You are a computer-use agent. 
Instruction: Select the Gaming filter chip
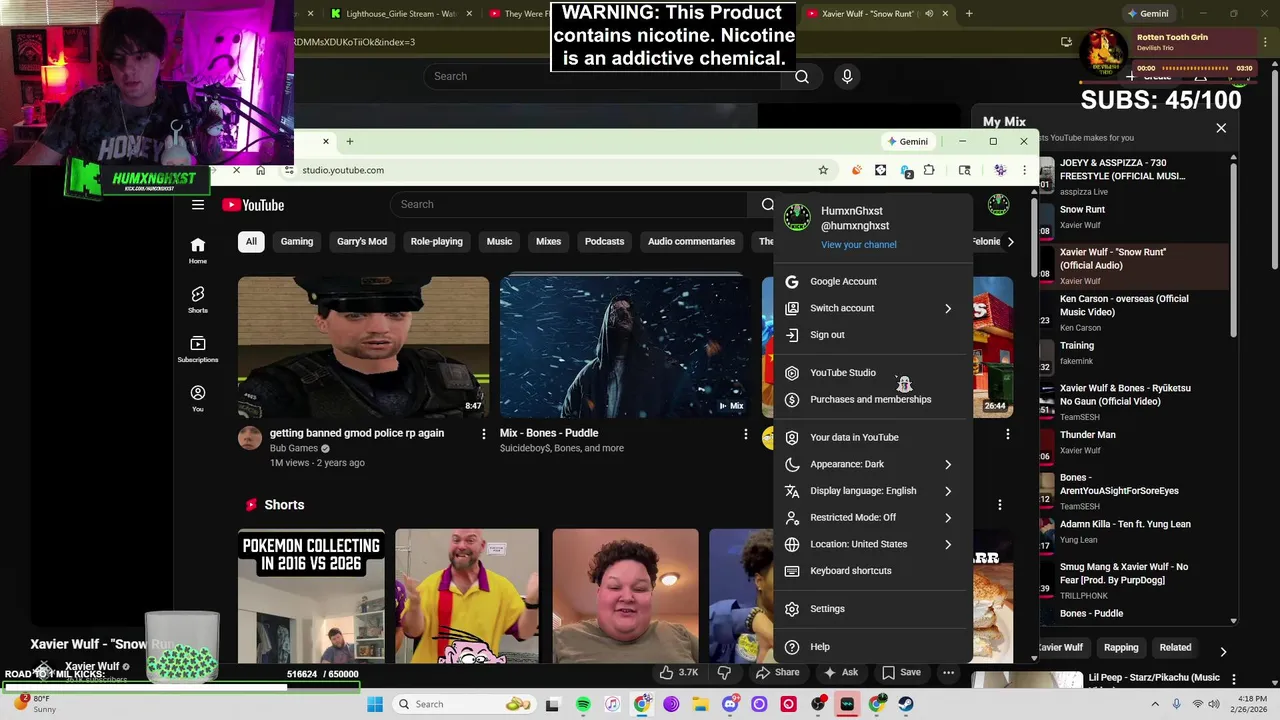[x=297, y=241]
